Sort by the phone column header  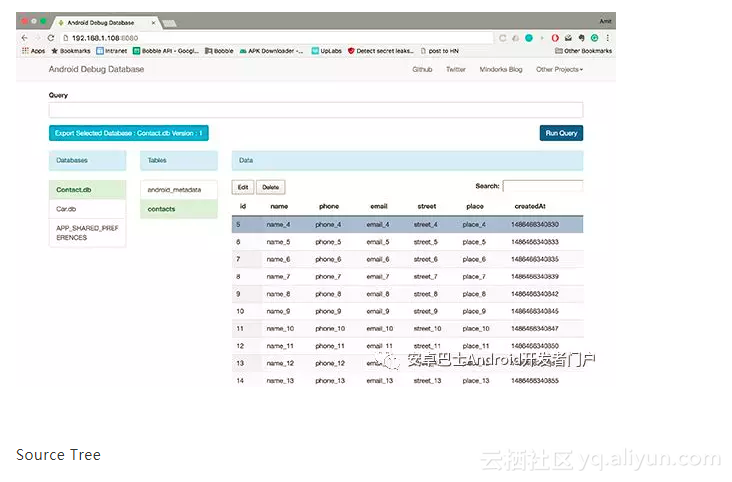[329, 206]
